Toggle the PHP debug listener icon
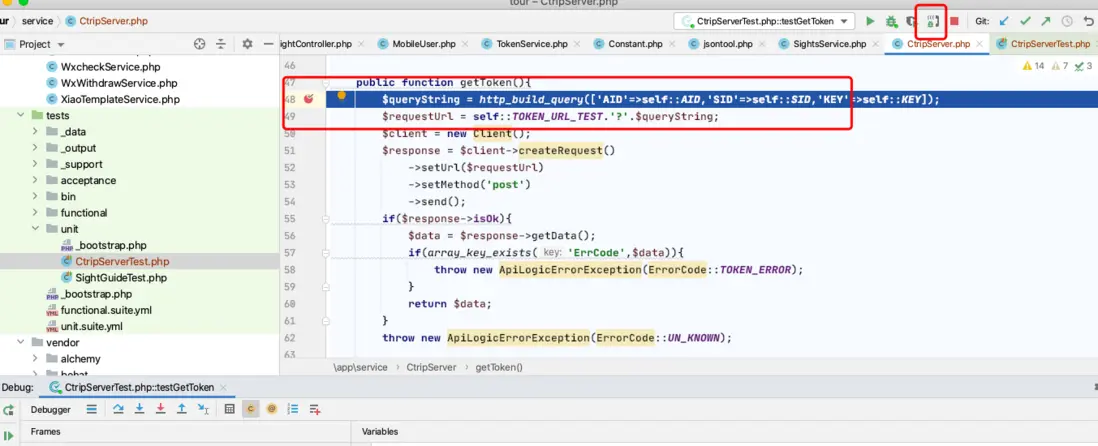1098x446 pixels. [x=931, y=22]
